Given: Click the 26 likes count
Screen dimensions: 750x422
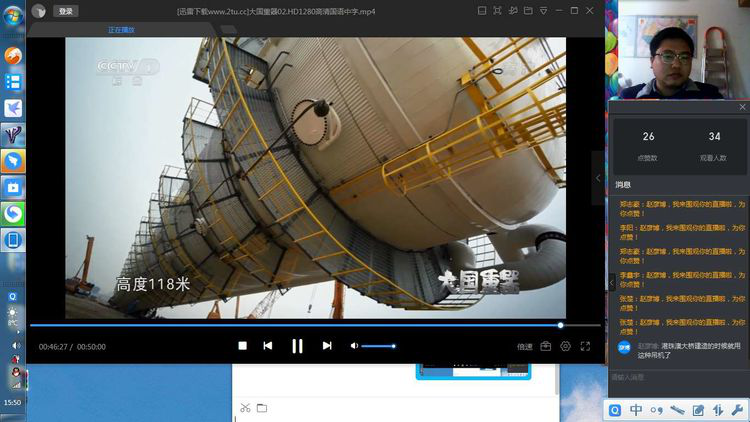Looking at the screenshot, I should [648, 137].
